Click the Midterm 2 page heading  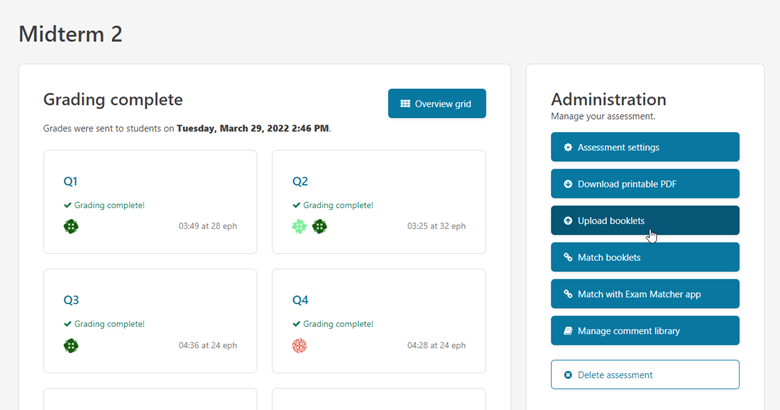70,34
